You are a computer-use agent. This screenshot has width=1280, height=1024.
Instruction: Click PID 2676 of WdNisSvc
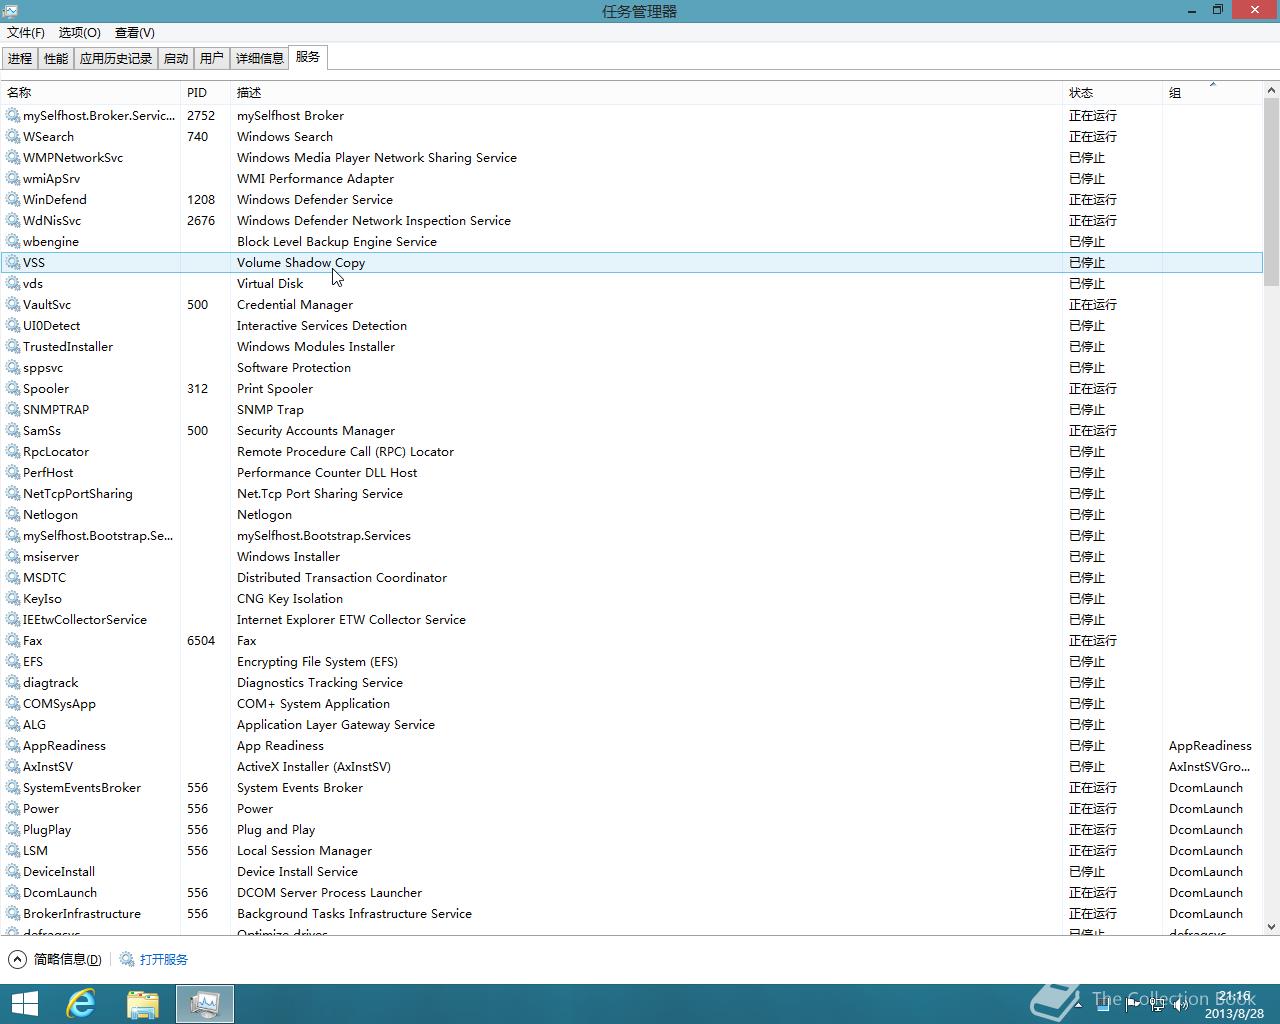(201, 221)
